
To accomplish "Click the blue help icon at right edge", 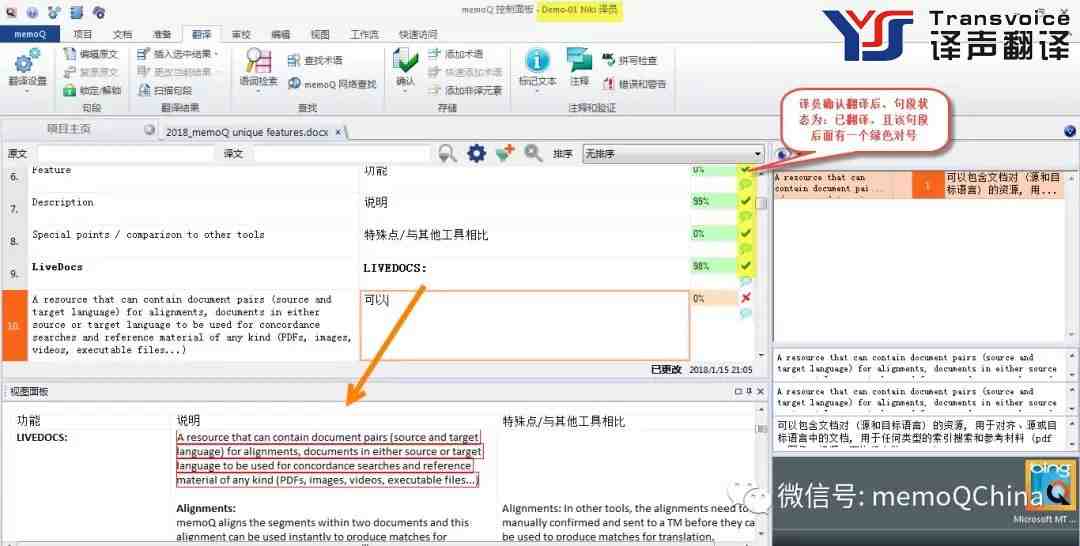I will [x=1070, y=131].
